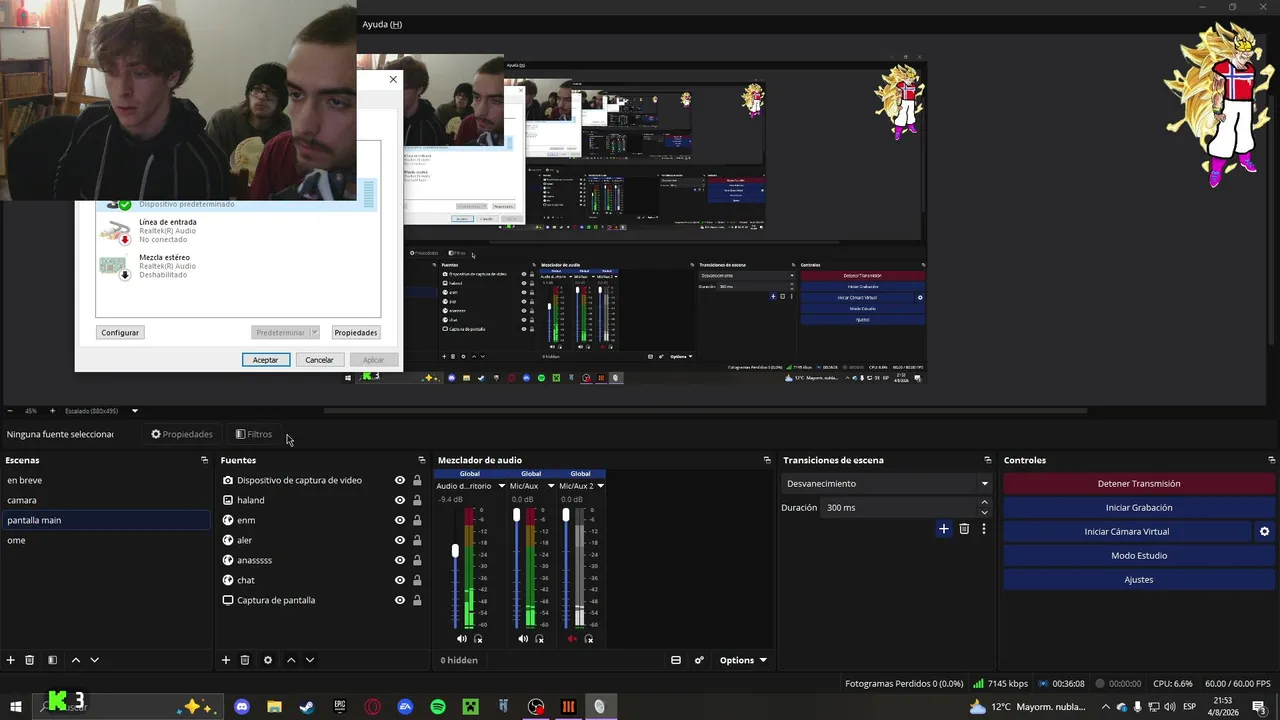Toggle monitoring headphones for the Mic/Aux channel
This screenshot has width=1280, height=720.
click(540, 639)
